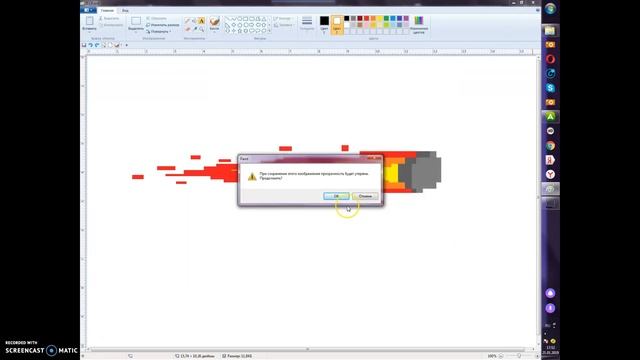Expand the shapes gallery list
The image size is (640, 360).
[x=269, y=31]
